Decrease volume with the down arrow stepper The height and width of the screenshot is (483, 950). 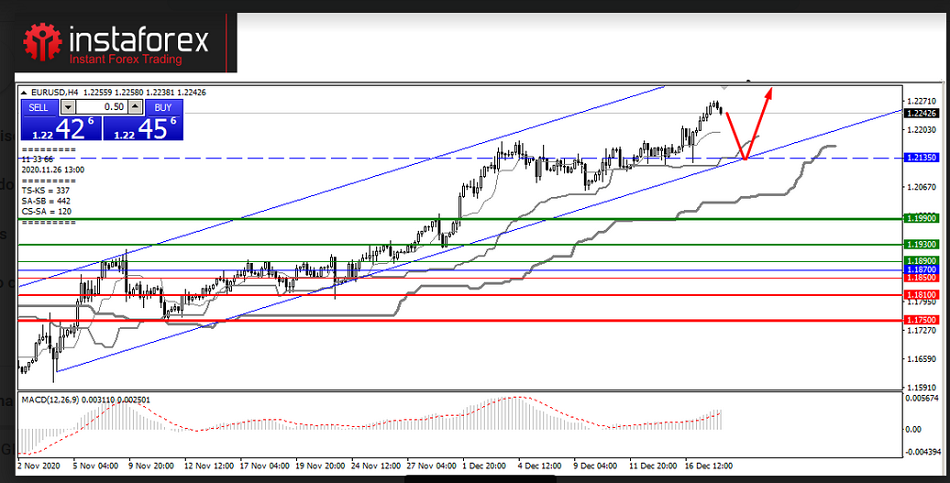[x=68, y=107]
